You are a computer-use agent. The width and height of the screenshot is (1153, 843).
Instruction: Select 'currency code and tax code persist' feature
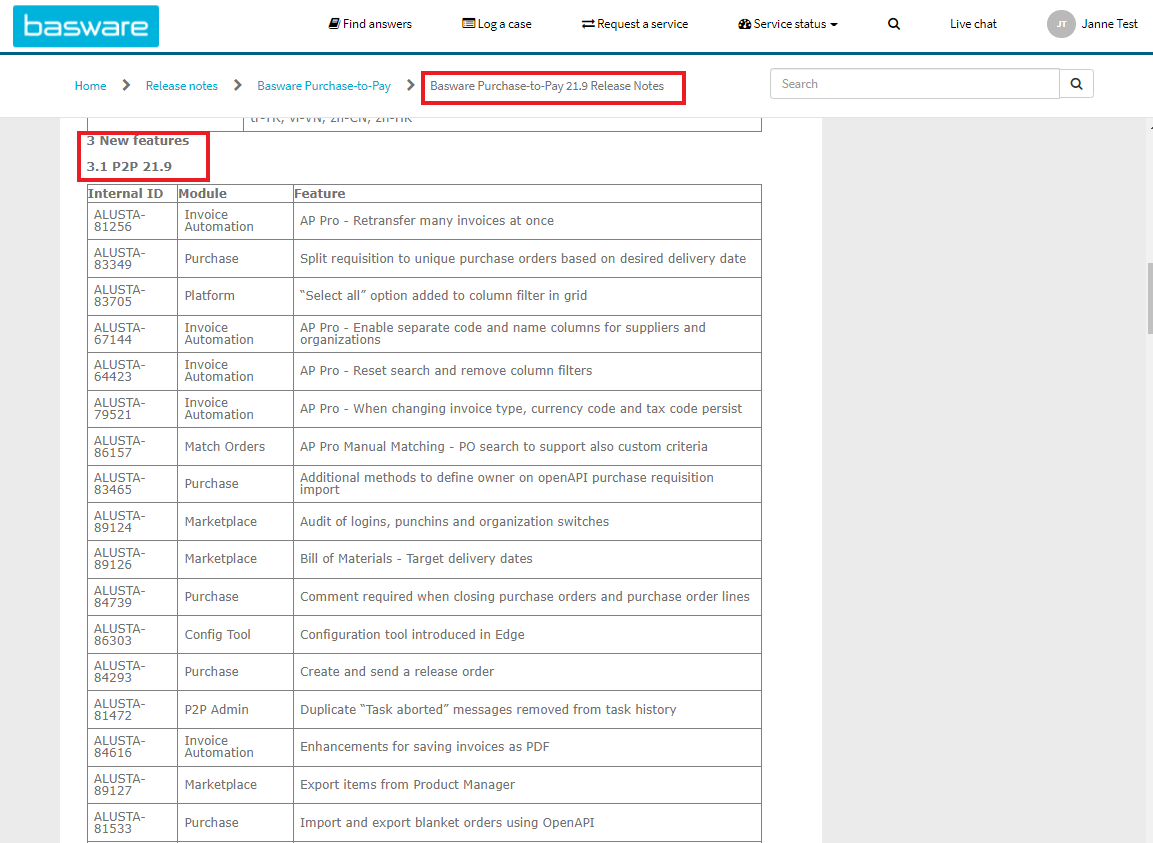click(521, 409)
